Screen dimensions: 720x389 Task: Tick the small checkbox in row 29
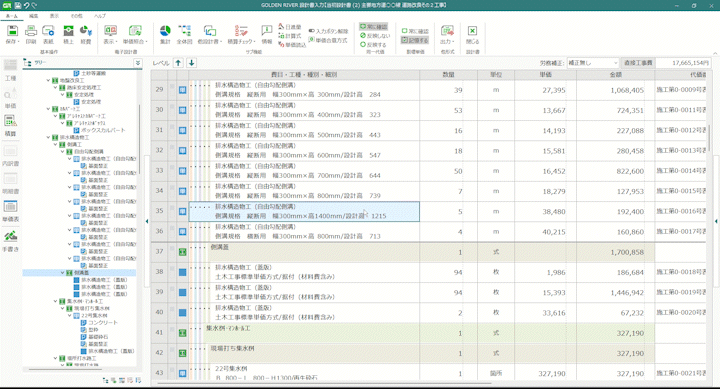172,86
